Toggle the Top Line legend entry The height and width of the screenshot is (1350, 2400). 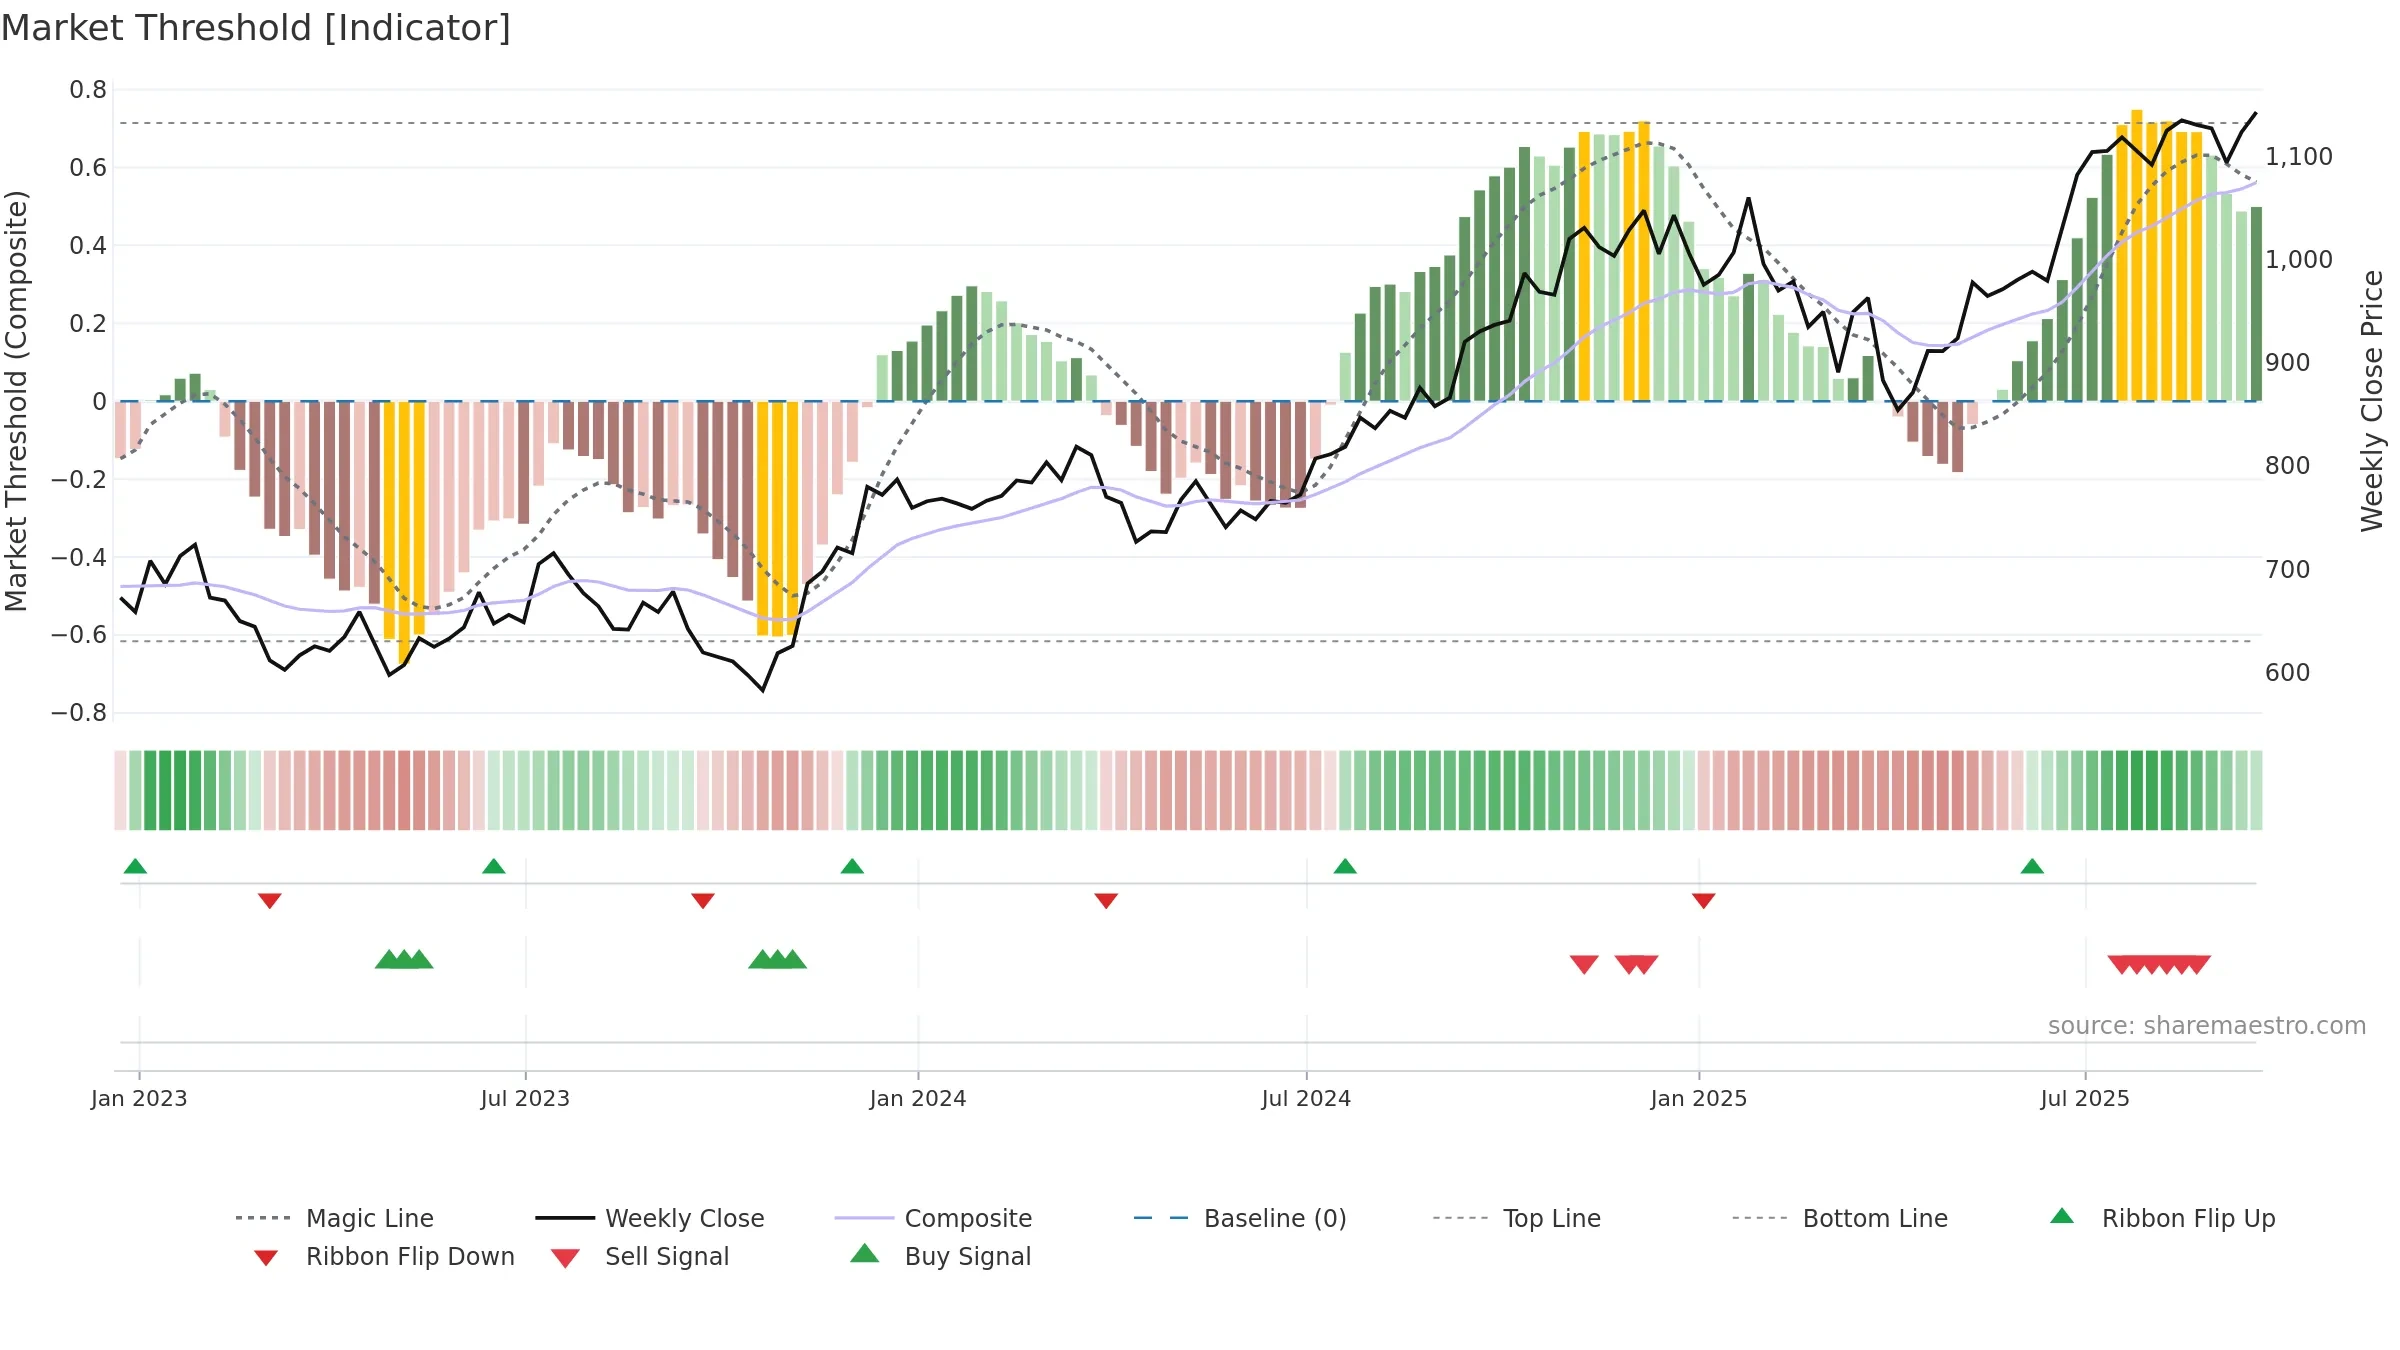[1516, 1218]
